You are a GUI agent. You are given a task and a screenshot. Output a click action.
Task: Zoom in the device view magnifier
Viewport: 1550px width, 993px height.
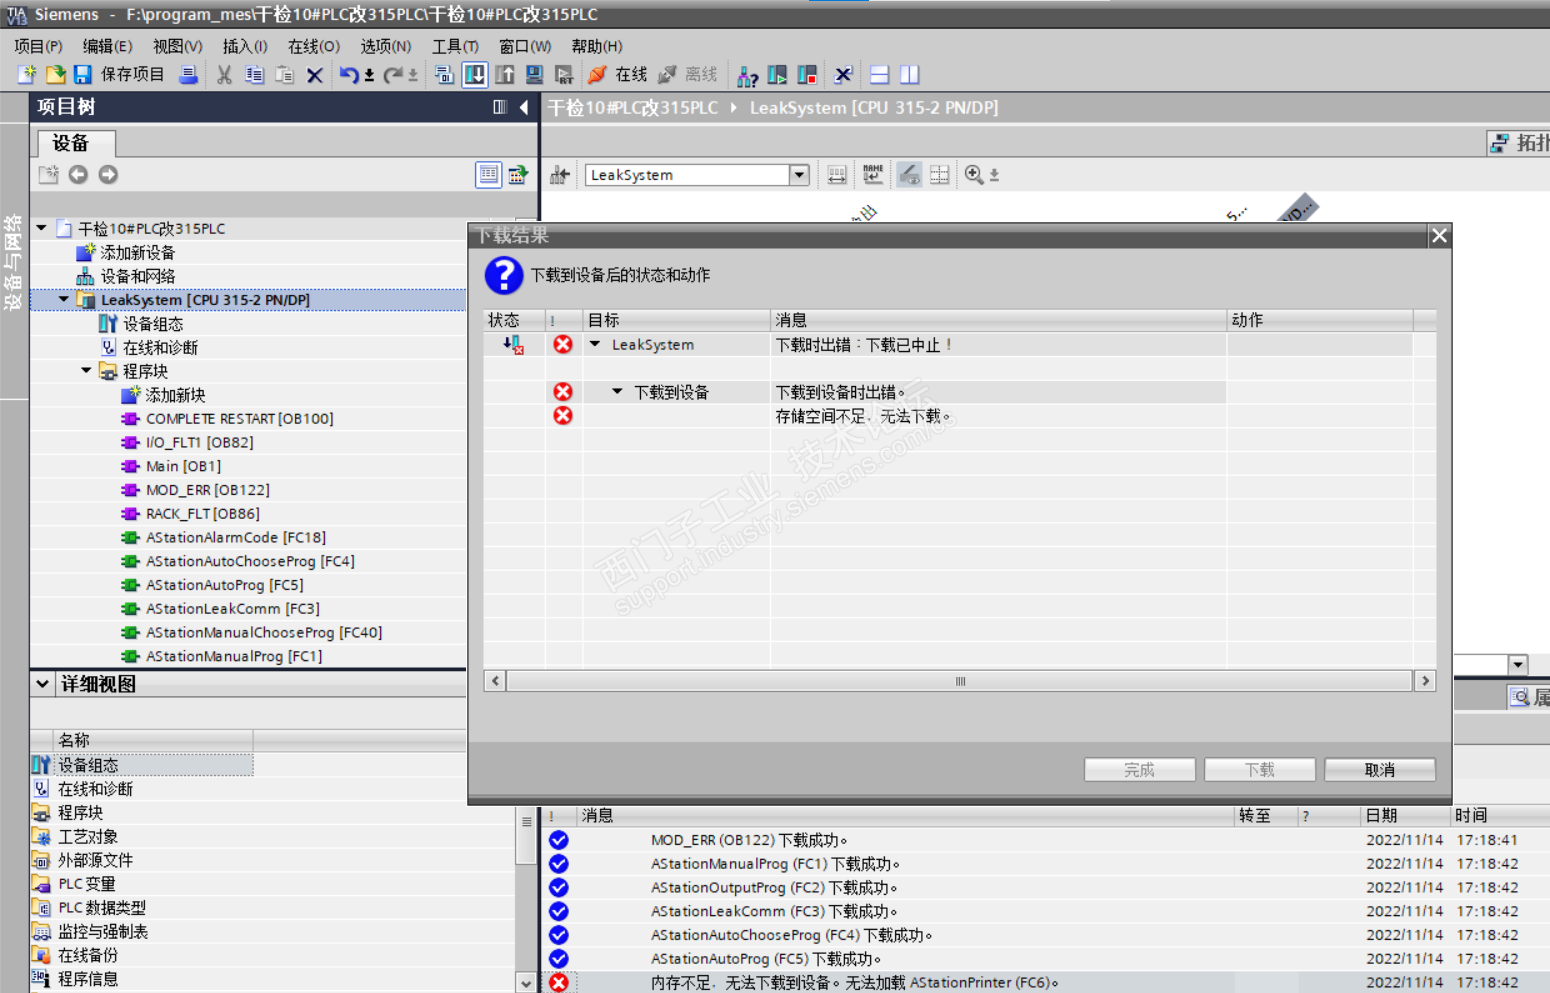point(973,175)
